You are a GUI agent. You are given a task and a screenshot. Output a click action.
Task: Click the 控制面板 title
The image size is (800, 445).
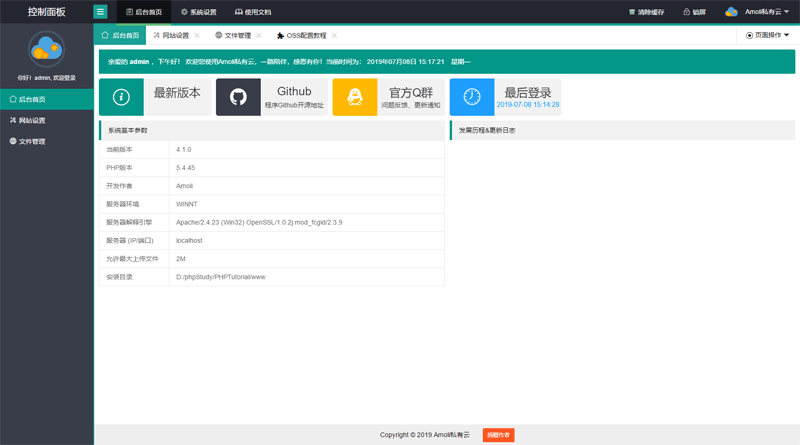click(46, 12)
